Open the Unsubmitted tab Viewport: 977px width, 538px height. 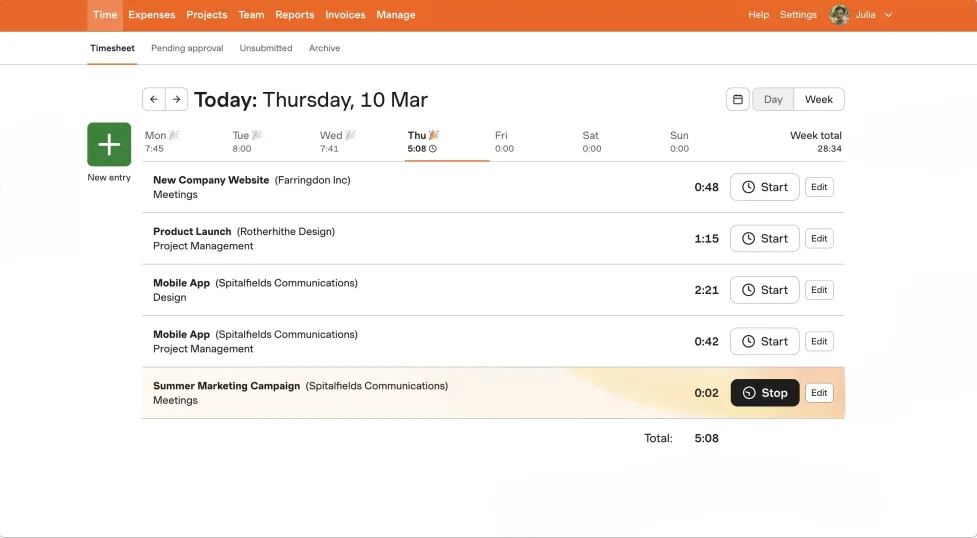266,48
